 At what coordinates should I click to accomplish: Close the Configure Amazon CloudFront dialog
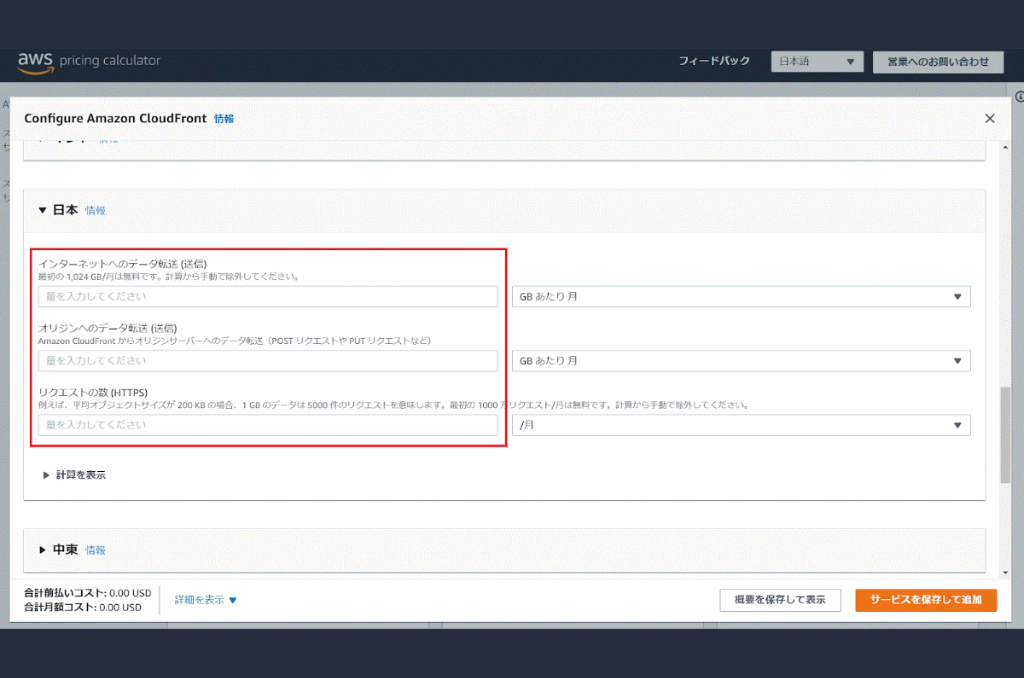[x=989, y=118]
